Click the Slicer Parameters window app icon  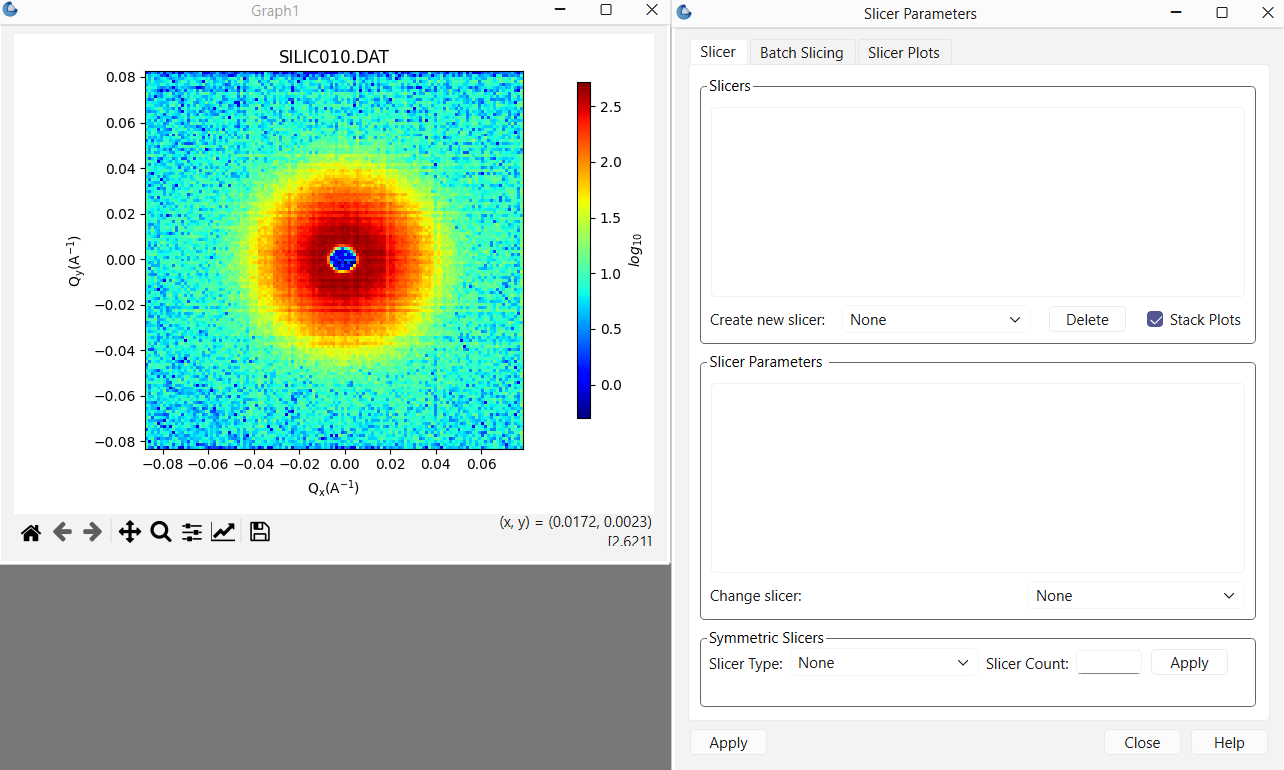tap(684, 12)
